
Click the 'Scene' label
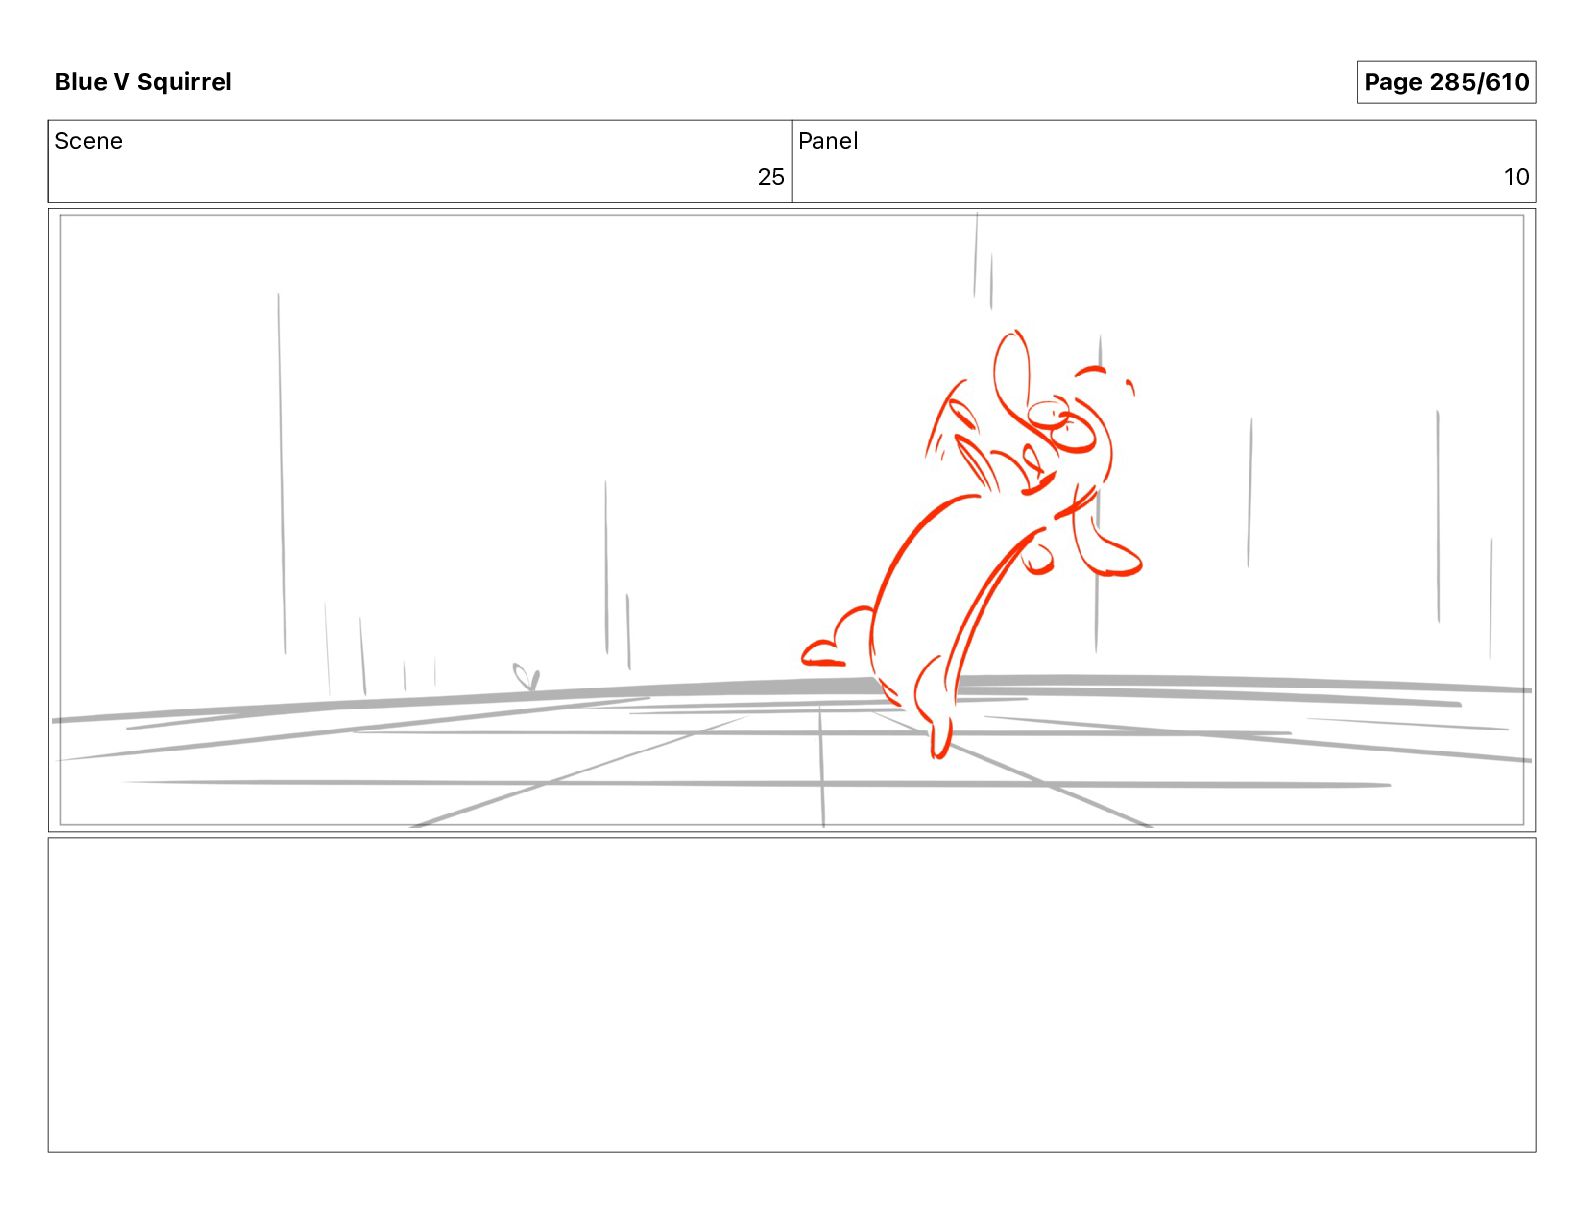coord(88,141)
